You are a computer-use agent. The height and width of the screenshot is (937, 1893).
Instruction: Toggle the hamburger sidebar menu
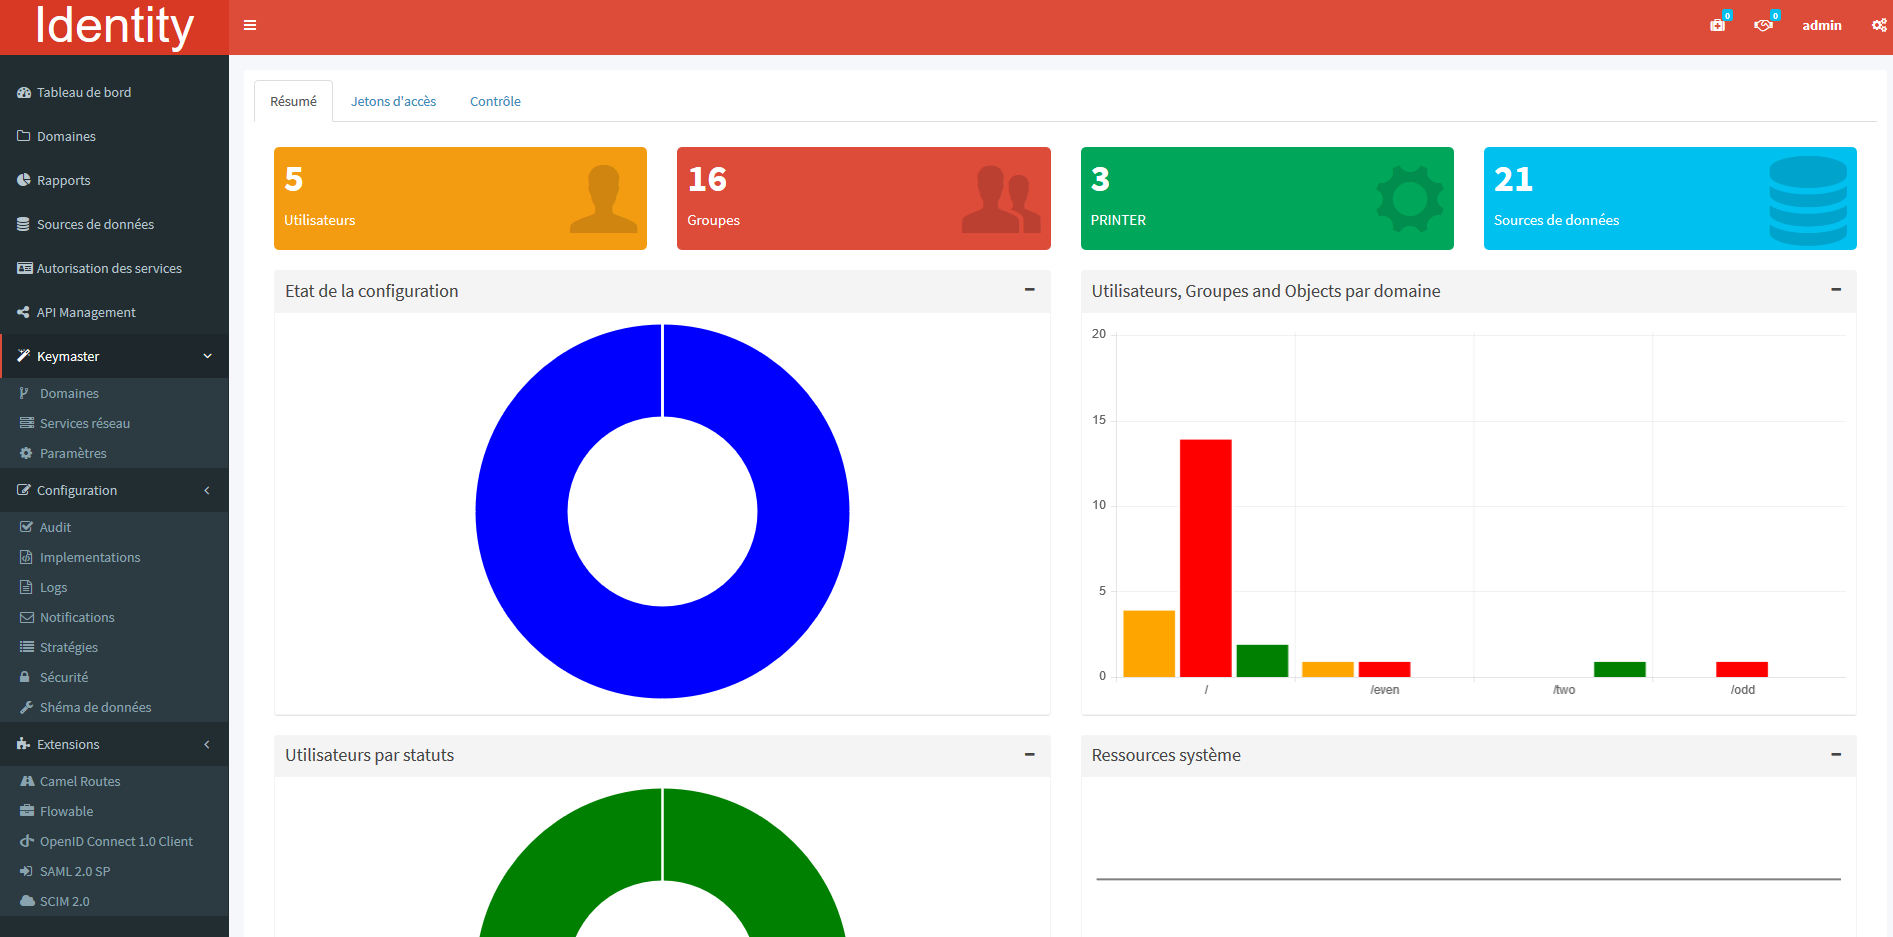tap(250, 25)
